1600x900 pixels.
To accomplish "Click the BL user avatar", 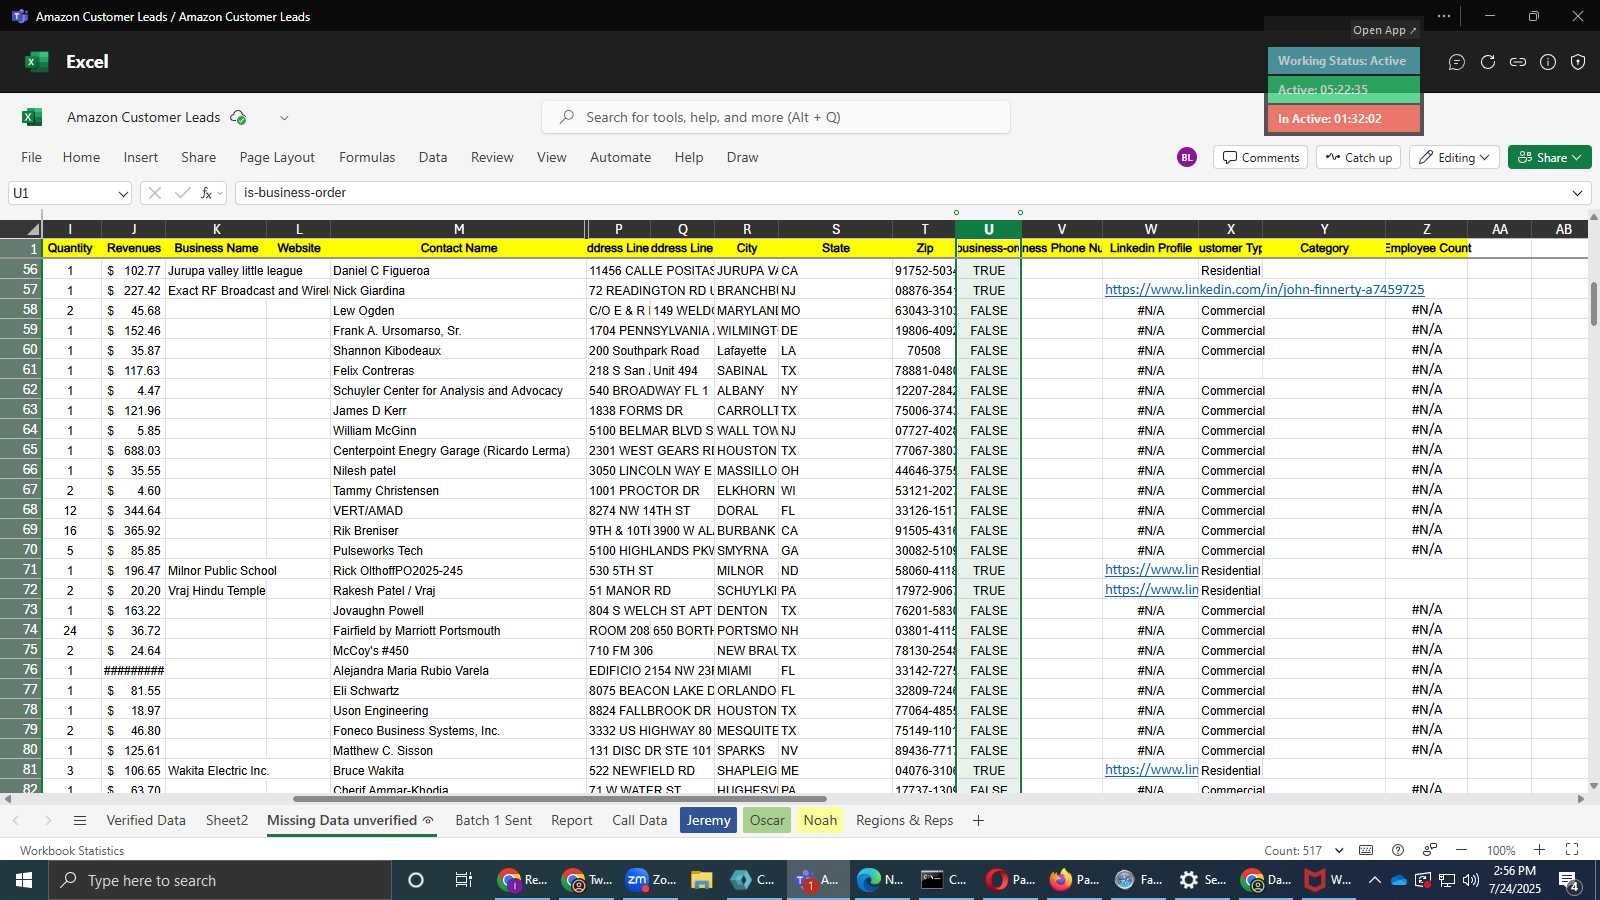I will (1187, 157).
